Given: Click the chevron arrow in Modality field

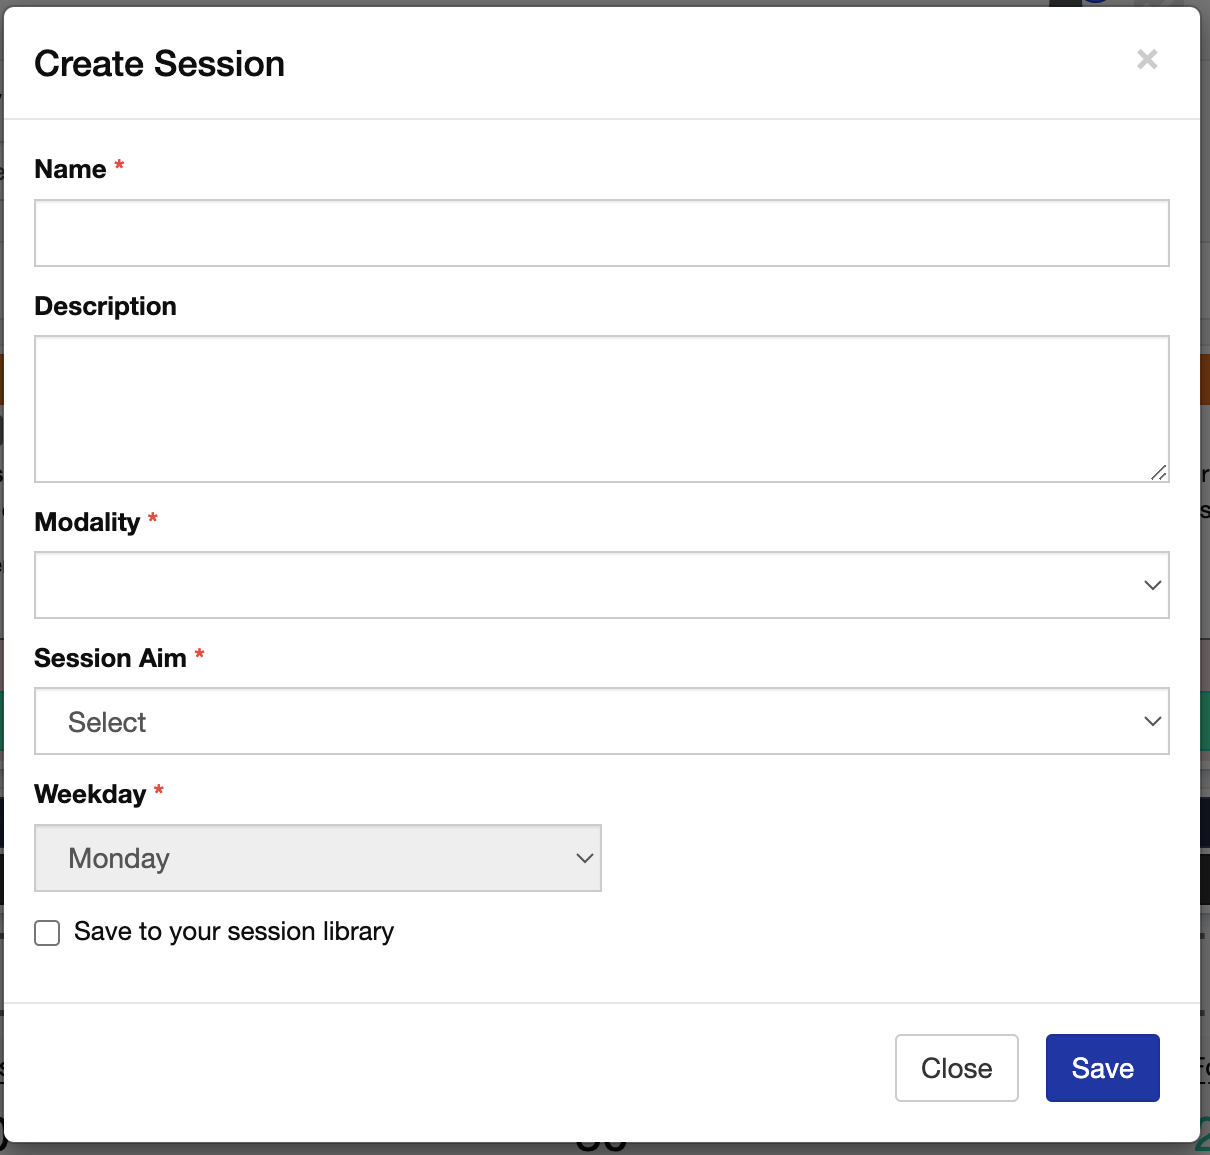Looking at the screenshot, I should [x=1152, y=585].
